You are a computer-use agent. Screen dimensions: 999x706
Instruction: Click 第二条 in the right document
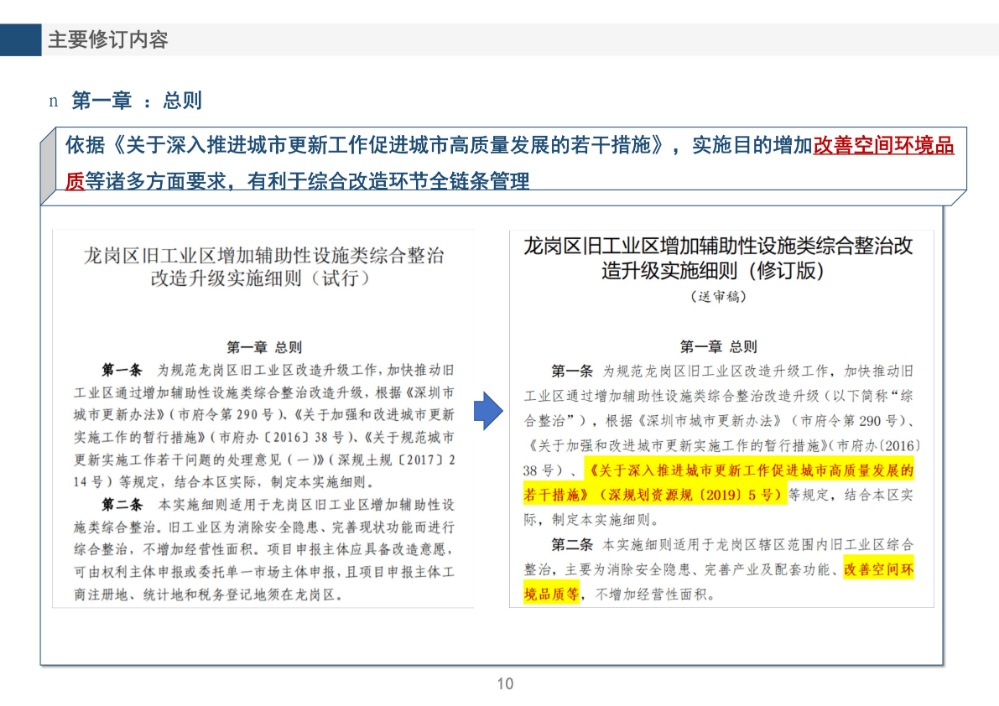[571, 545]
